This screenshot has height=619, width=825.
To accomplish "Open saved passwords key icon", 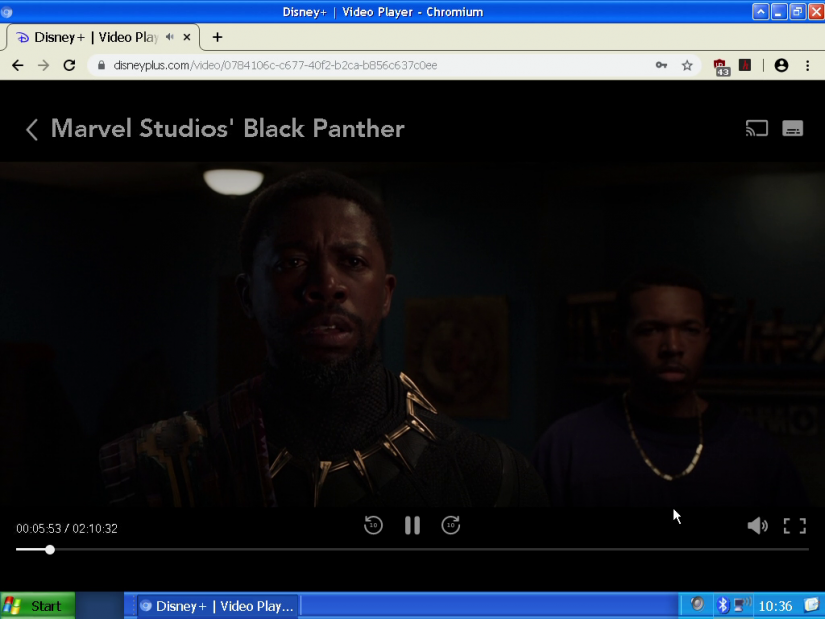I will click(x=661, y=65).
